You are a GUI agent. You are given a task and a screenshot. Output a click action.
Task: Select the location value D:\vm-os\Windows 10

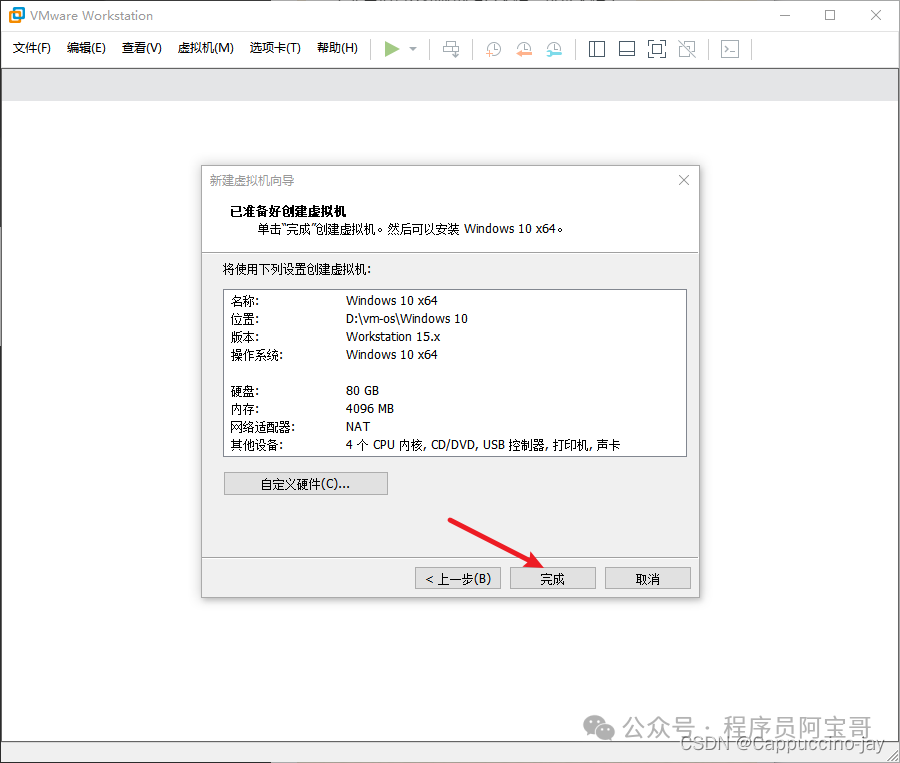pyautogui.click(x=406, y=319)
